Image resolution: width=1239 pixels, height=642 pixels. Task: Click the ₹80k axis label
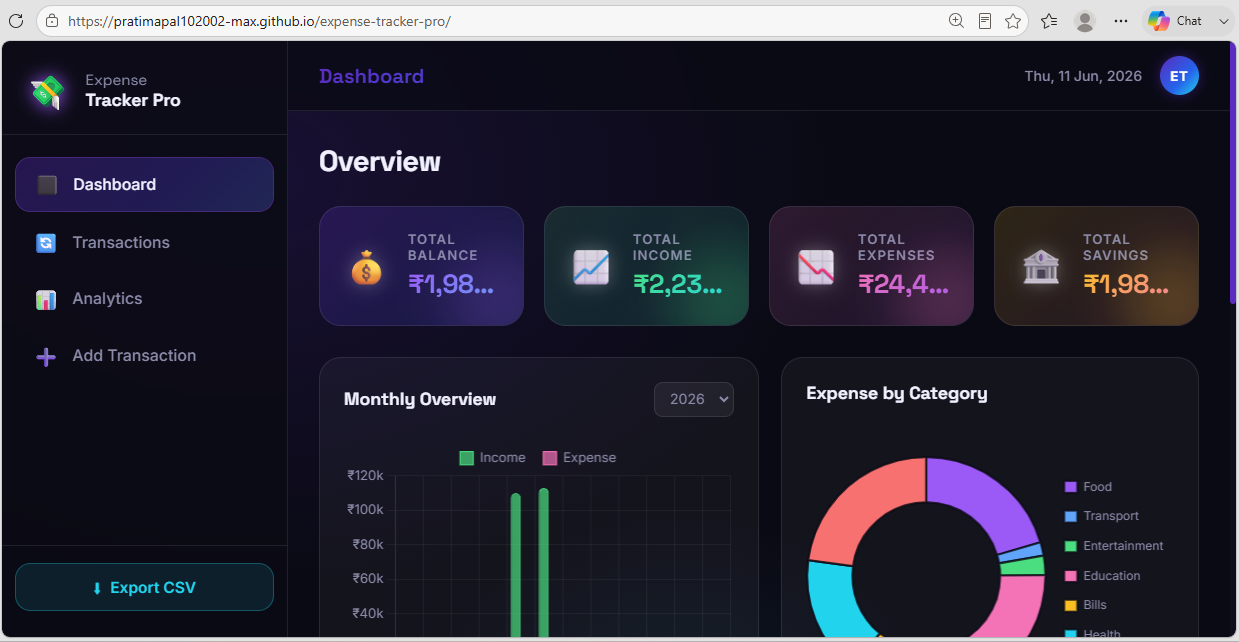tap(367, 545)
